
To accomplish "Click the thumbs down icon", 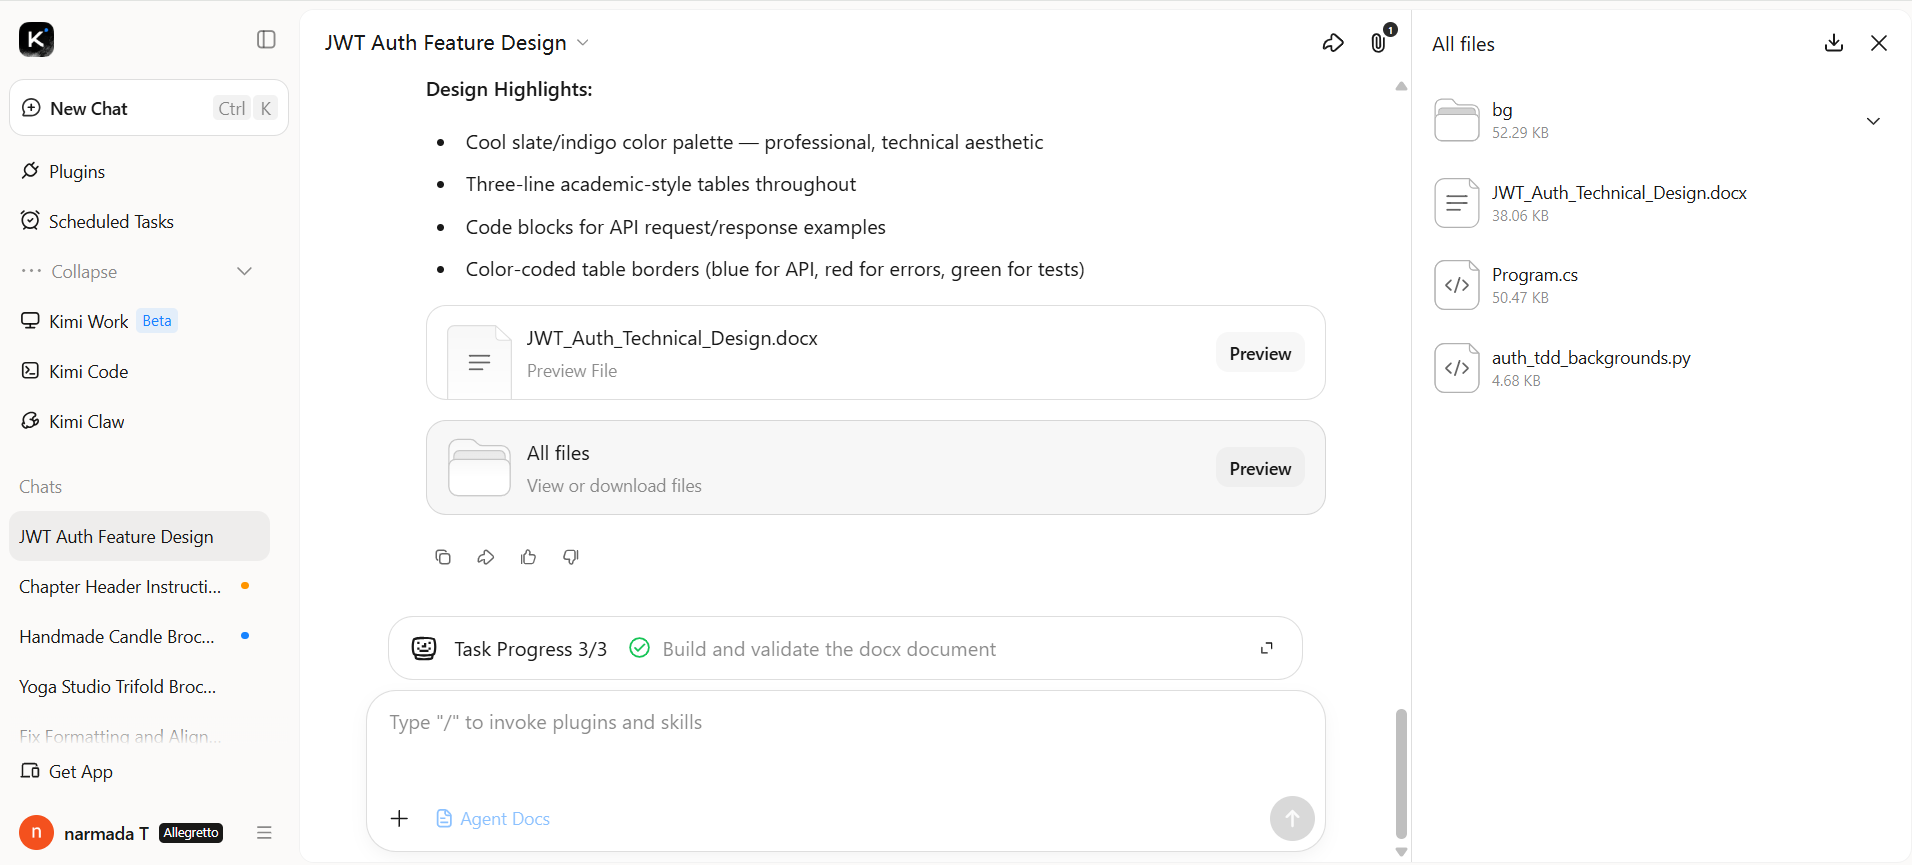I will pos(571,557).
